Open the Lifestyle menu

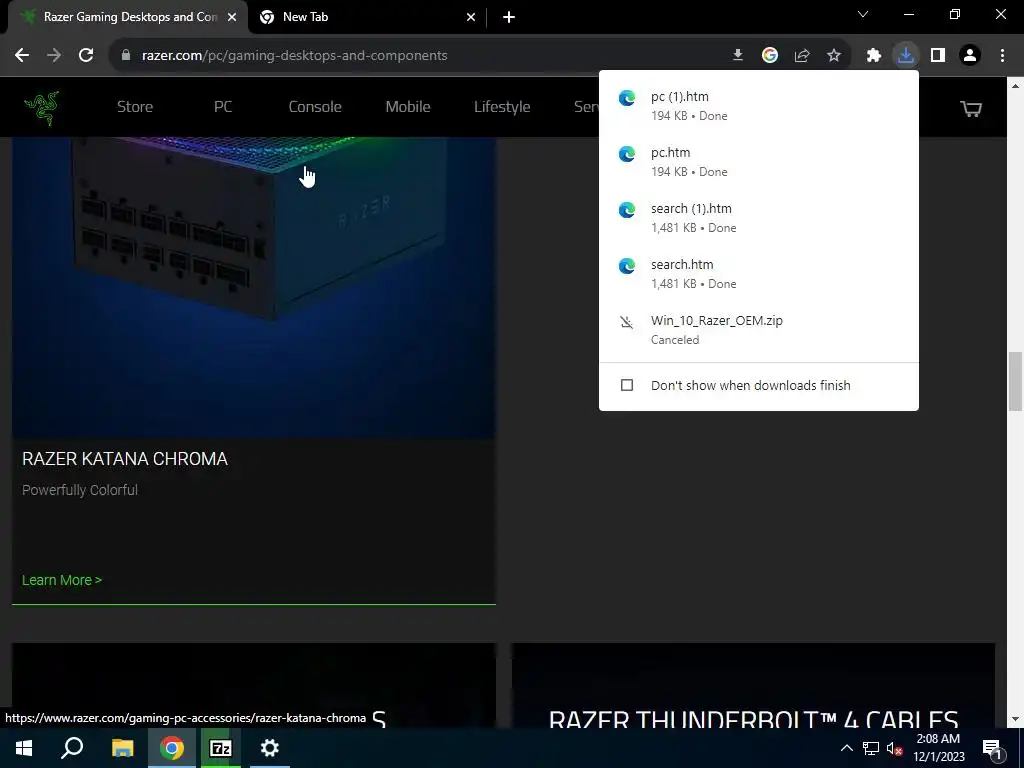pos(502,106)
